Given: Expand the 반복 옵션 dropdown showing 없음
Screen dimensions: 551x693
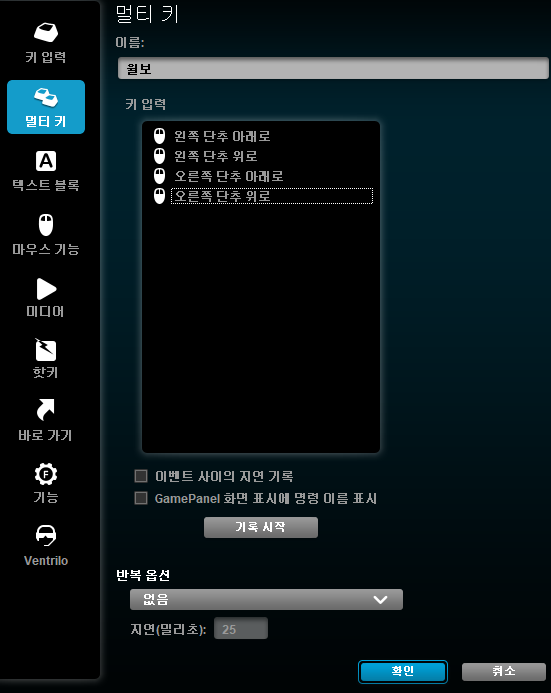Looking at the screenshot, I should click(266, 599).
